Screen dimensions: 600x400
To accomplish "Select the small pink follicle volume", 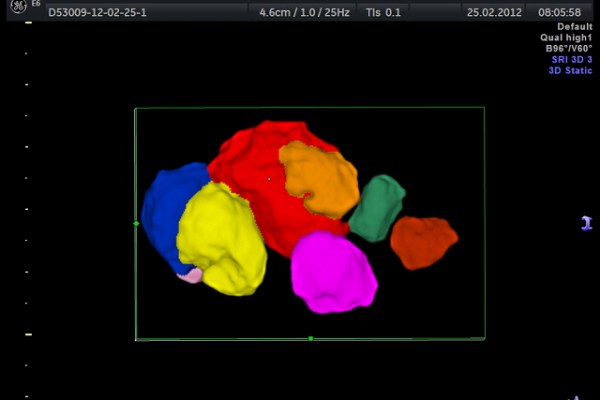I will (x=190, y=276).
